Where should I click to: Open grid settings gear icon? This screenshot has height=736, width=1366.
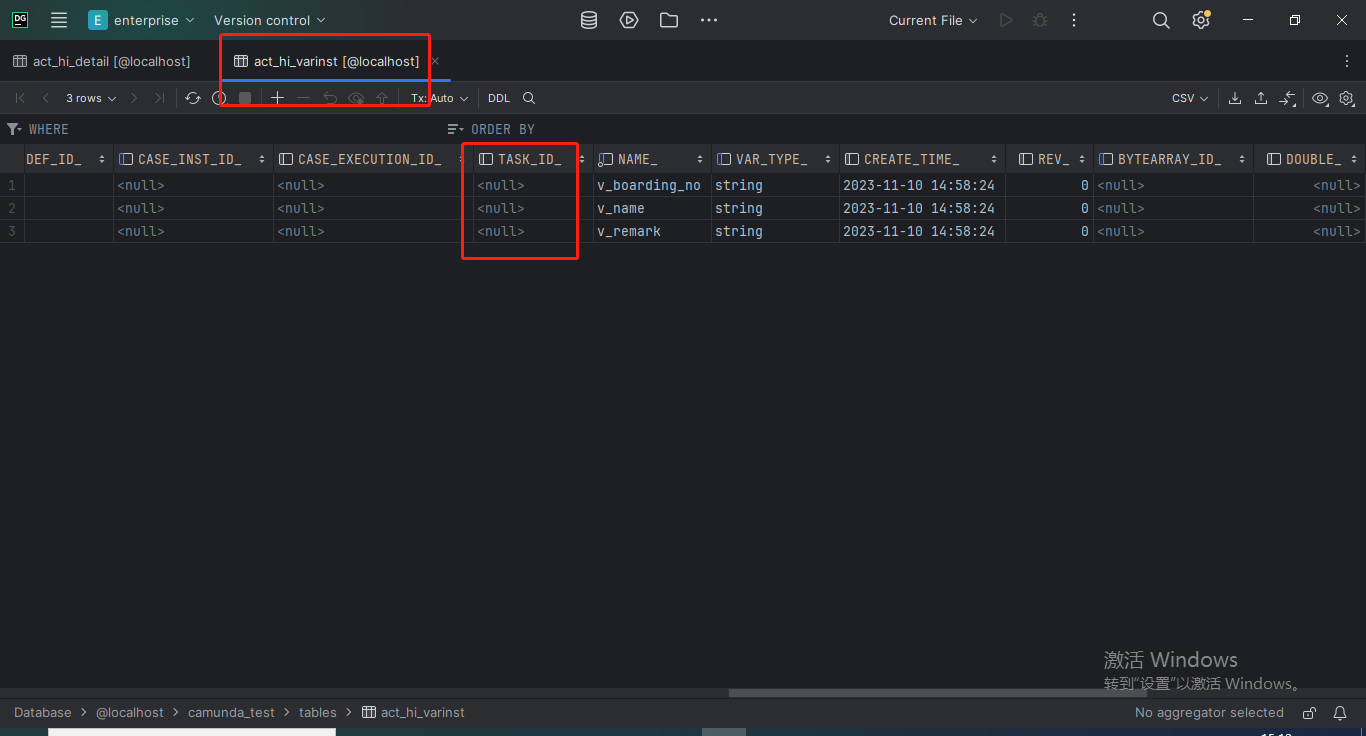(1347, 98)
